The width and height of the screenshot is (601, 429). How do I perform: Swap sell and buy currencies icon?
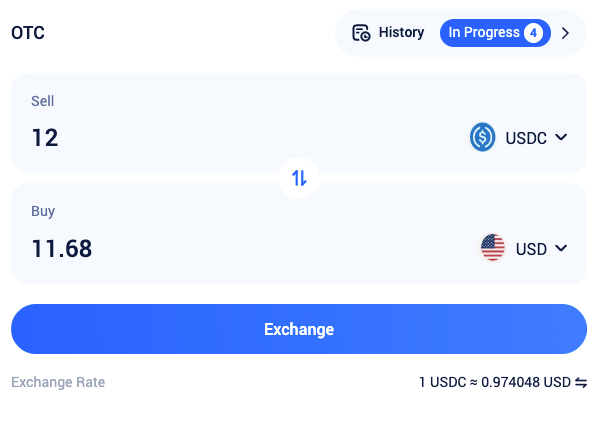[x=299, y=178]
